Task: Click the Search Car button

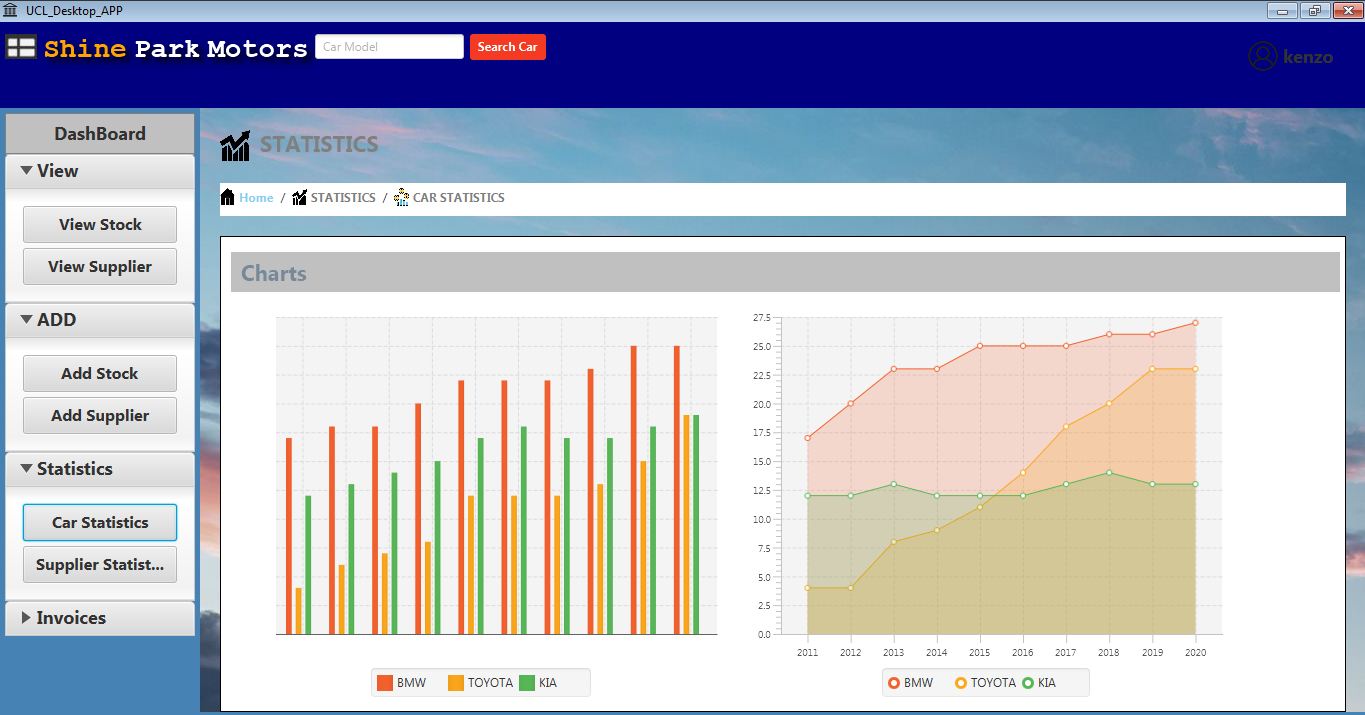Action: [508, 47]
